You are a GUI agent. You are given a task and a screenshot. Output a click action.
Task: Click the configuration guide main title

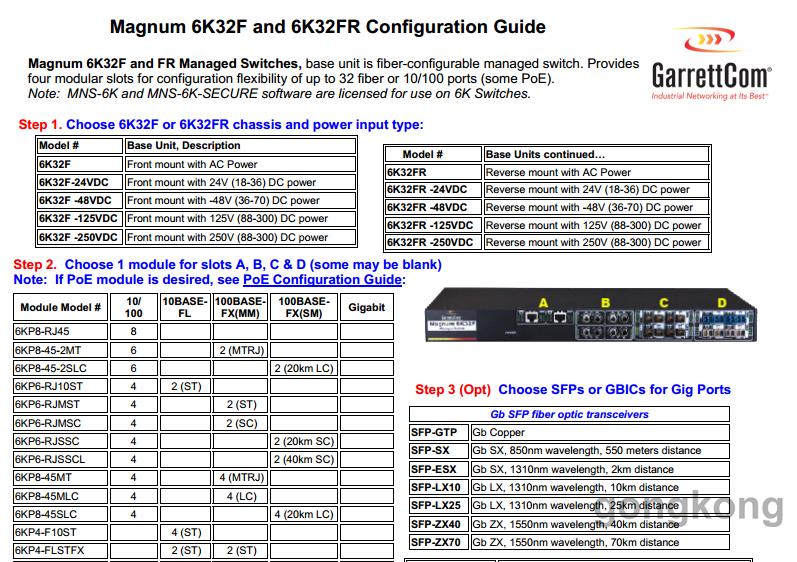click(x=328, y=27)
